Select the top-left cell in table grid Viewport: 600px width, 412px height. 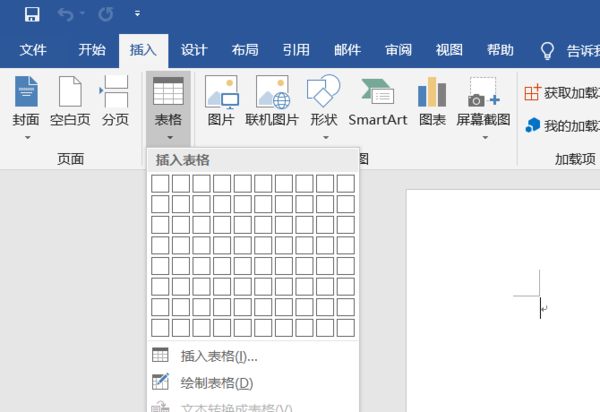pos(160,184)
